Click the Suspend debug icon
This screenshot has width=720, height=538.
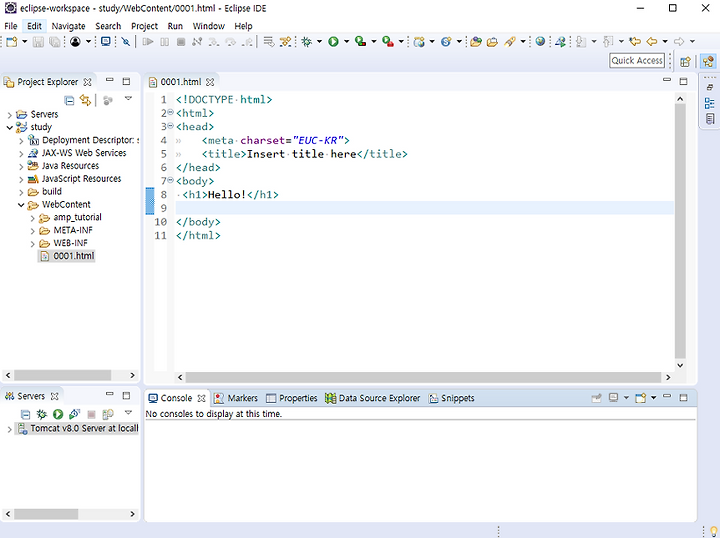164,42
